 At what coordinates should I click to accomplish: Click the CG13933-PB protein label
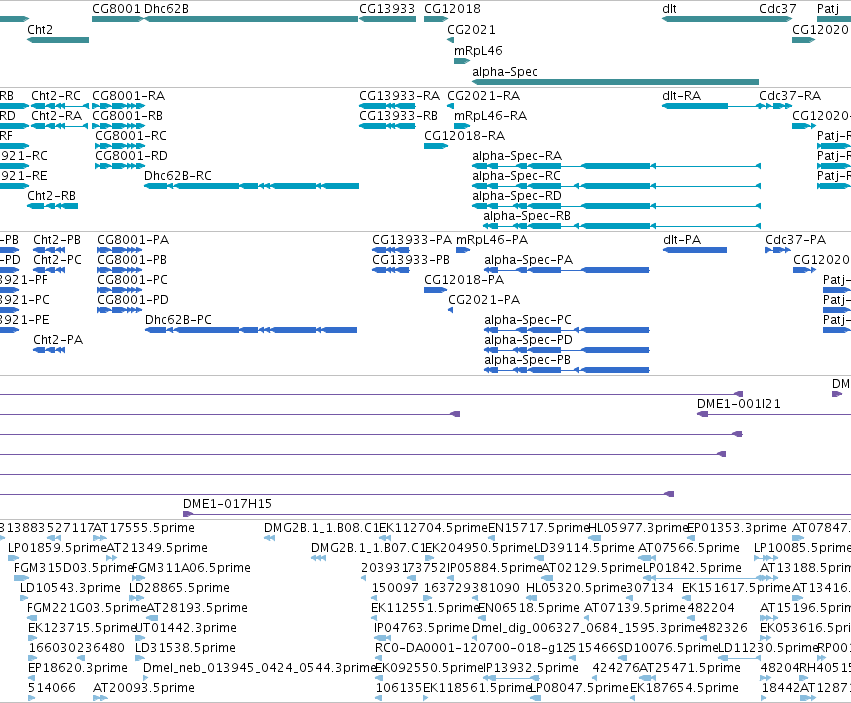(411, 261)
